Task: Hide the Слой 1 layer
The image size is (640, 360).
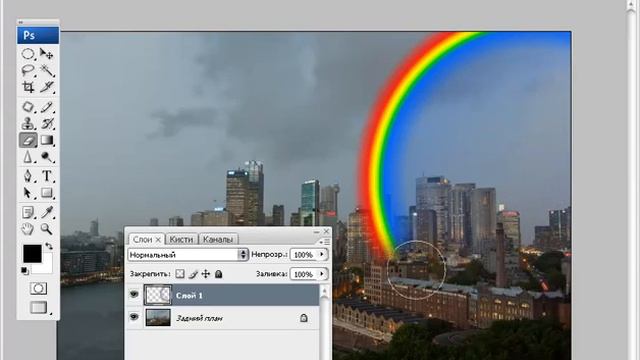Action: [x=134, y=295]
